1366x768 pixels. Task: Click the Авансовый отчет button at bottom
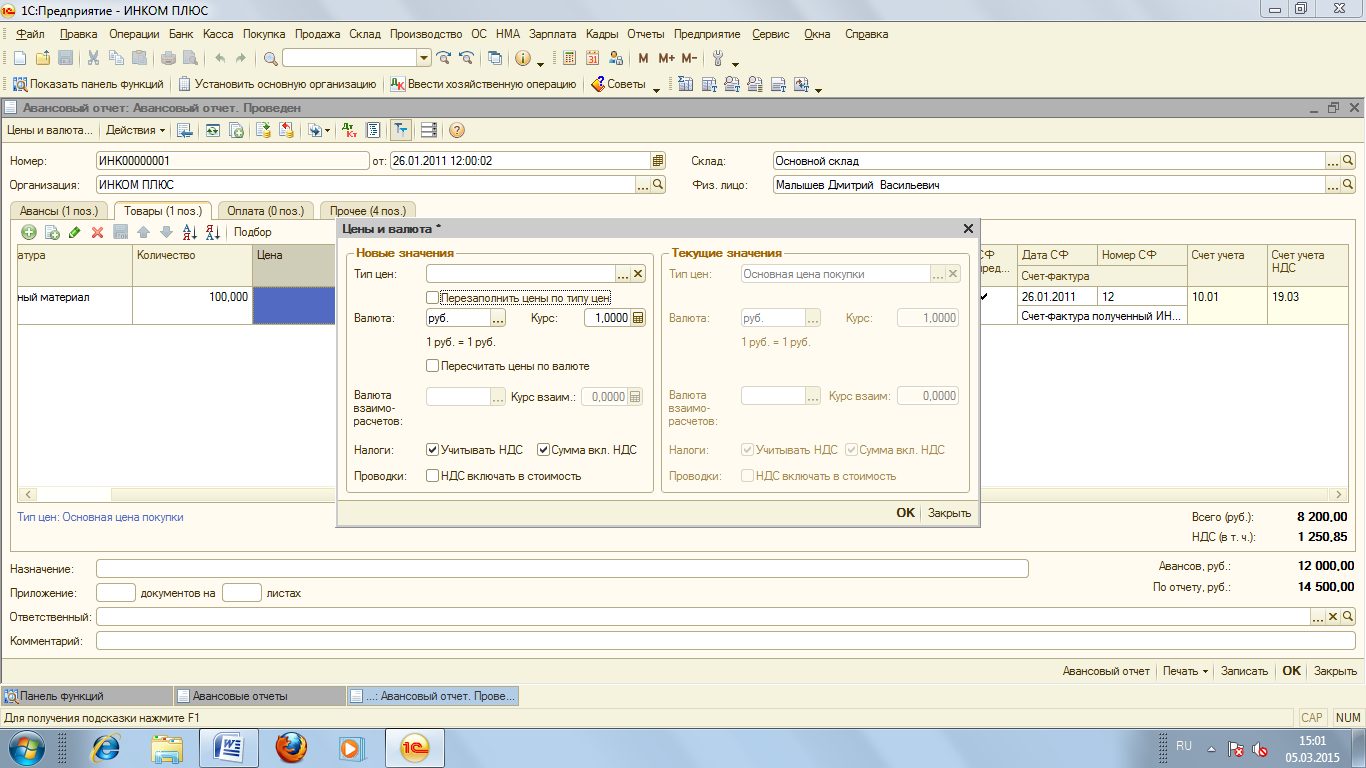click(x=1106, y=671)
